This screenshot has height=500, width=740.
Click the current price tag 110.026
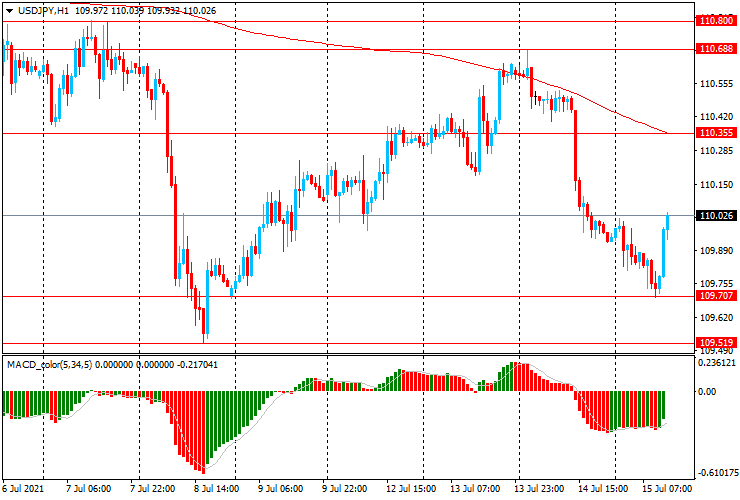pos(716,215)
